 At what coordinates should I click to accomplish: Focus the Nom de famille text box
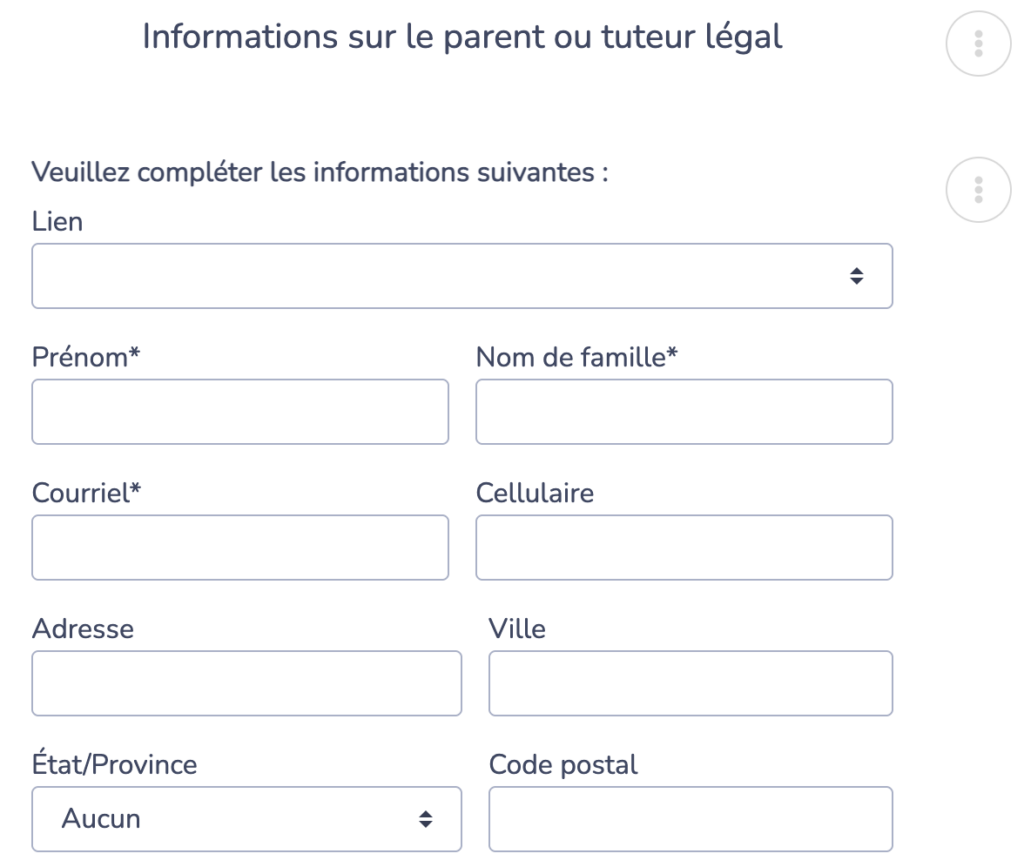[x=684, y=411]
